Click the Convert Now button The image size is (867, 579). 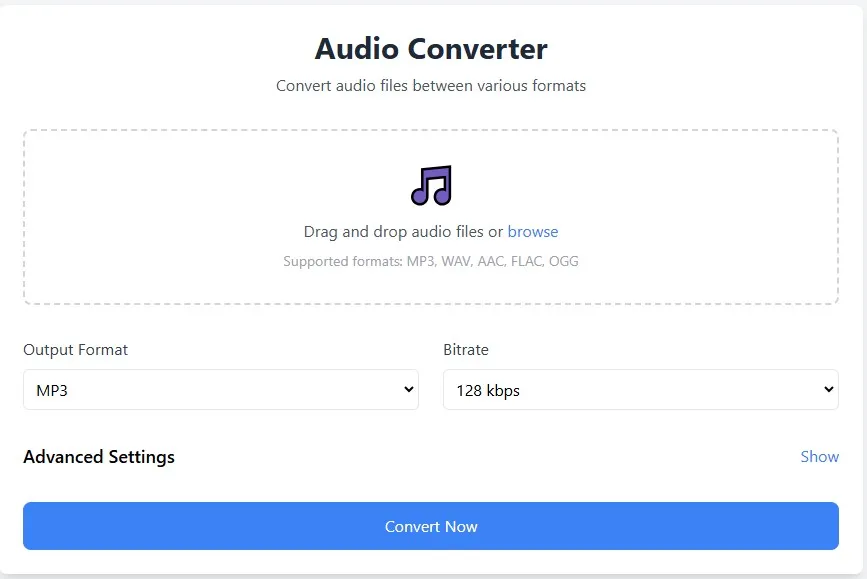click(x=430, y=525)
